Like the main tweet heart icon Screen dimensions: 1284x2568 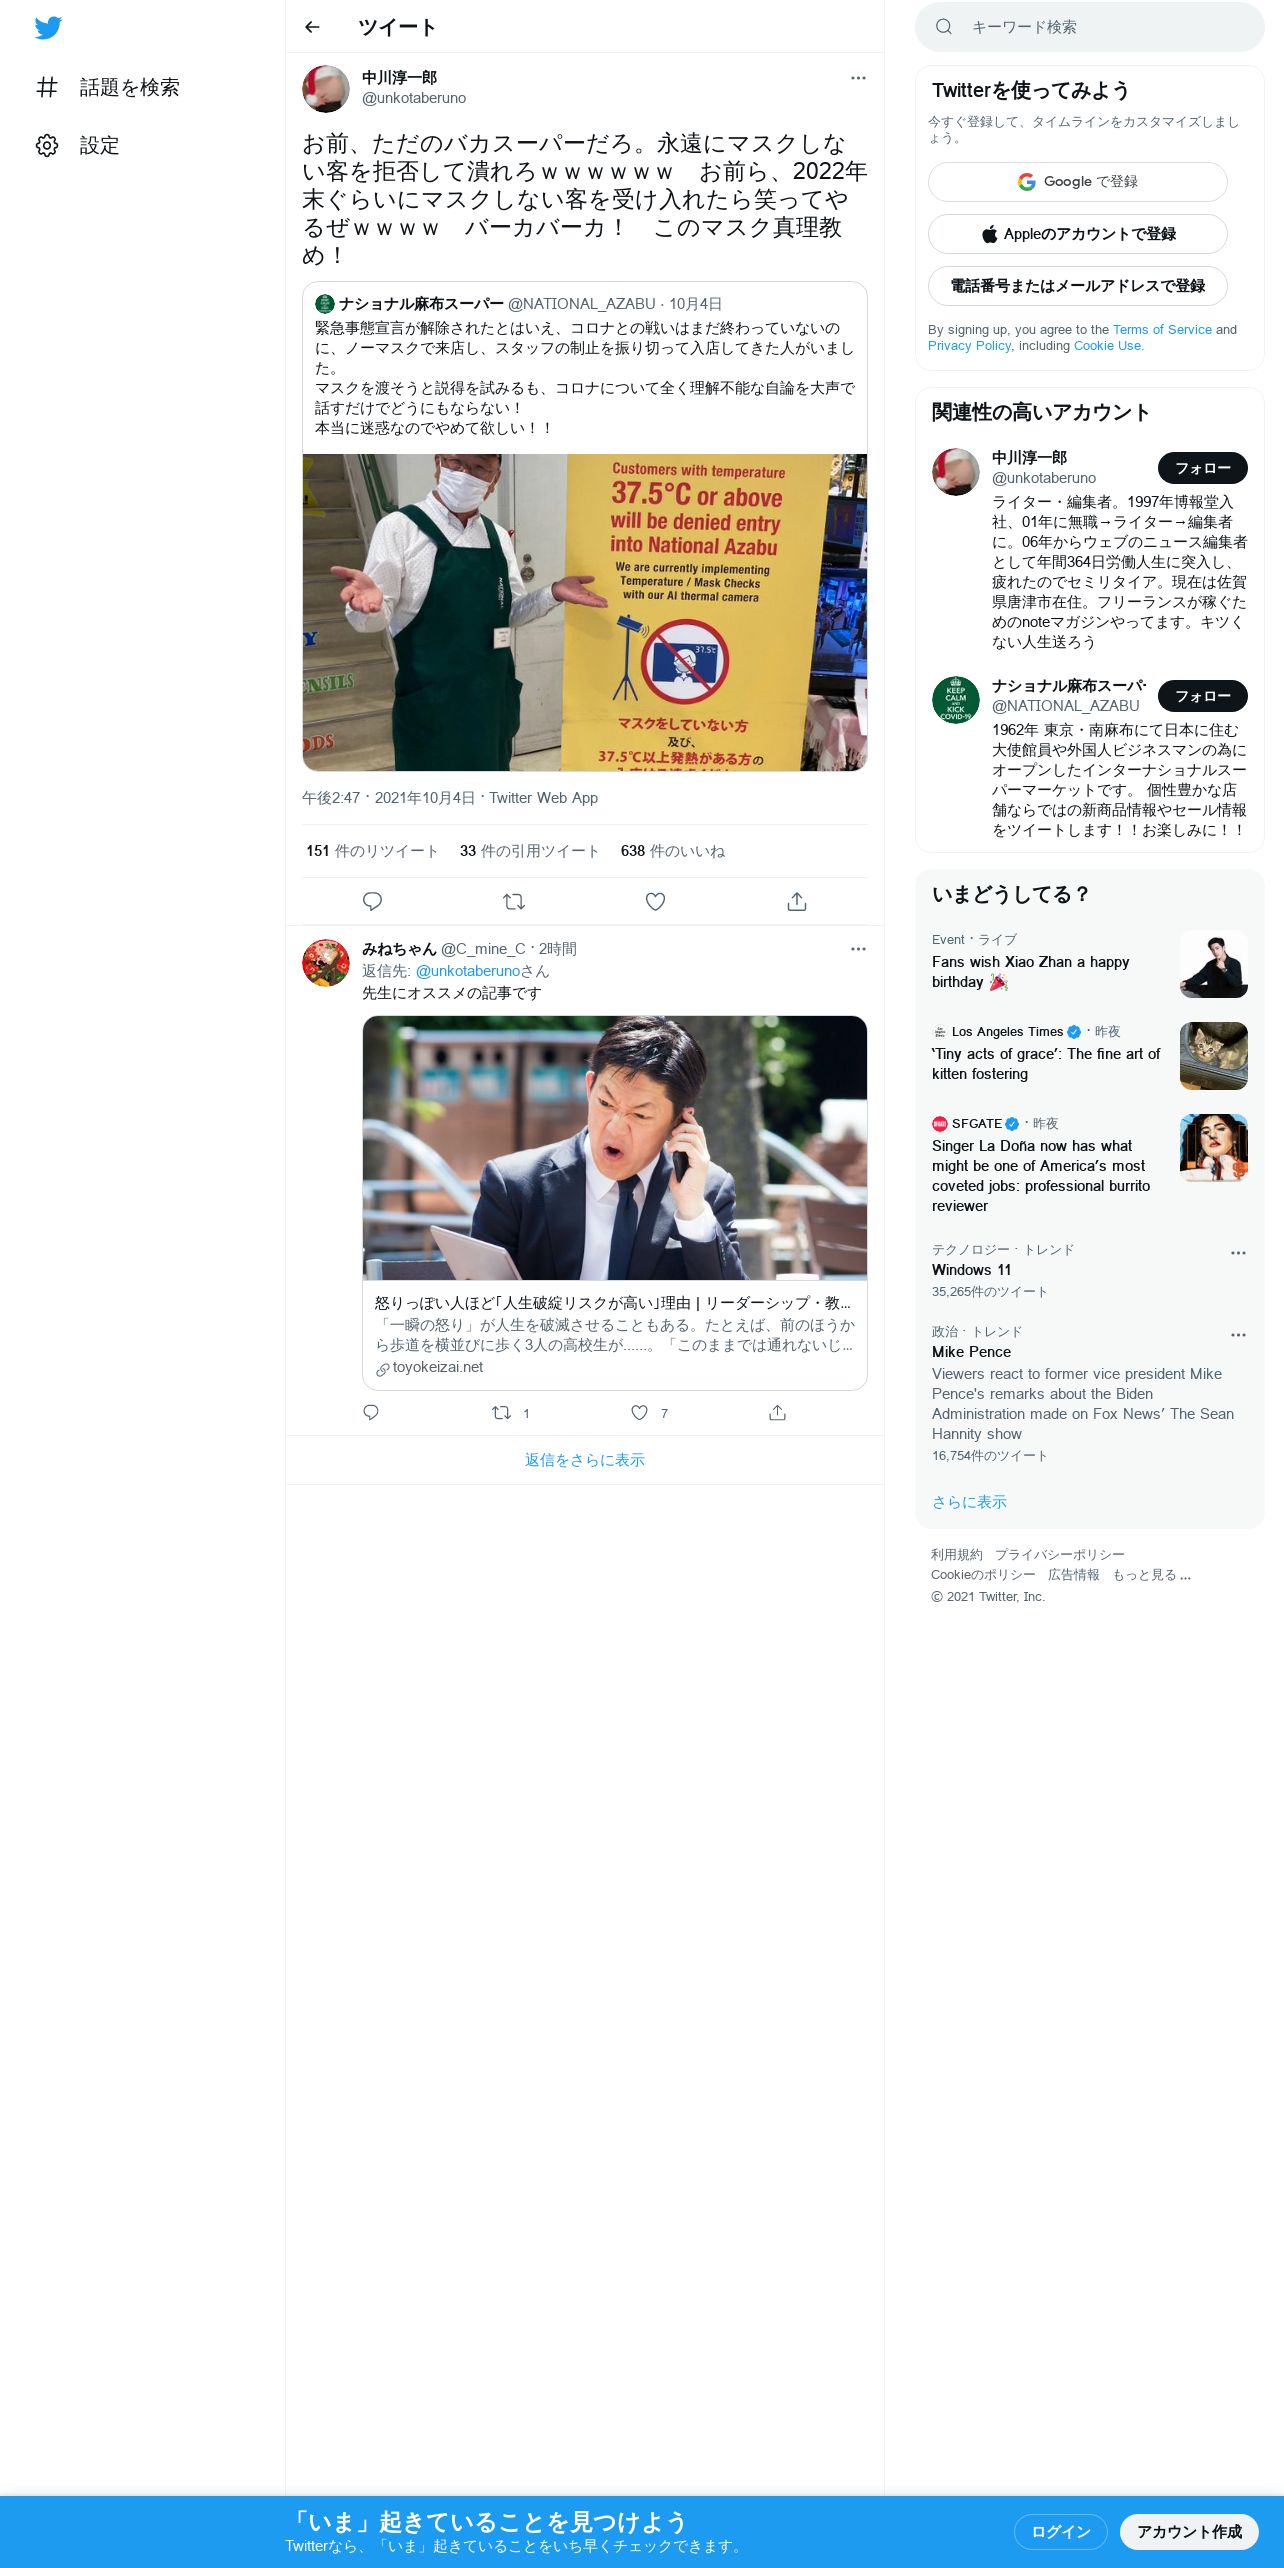(655, 901)
